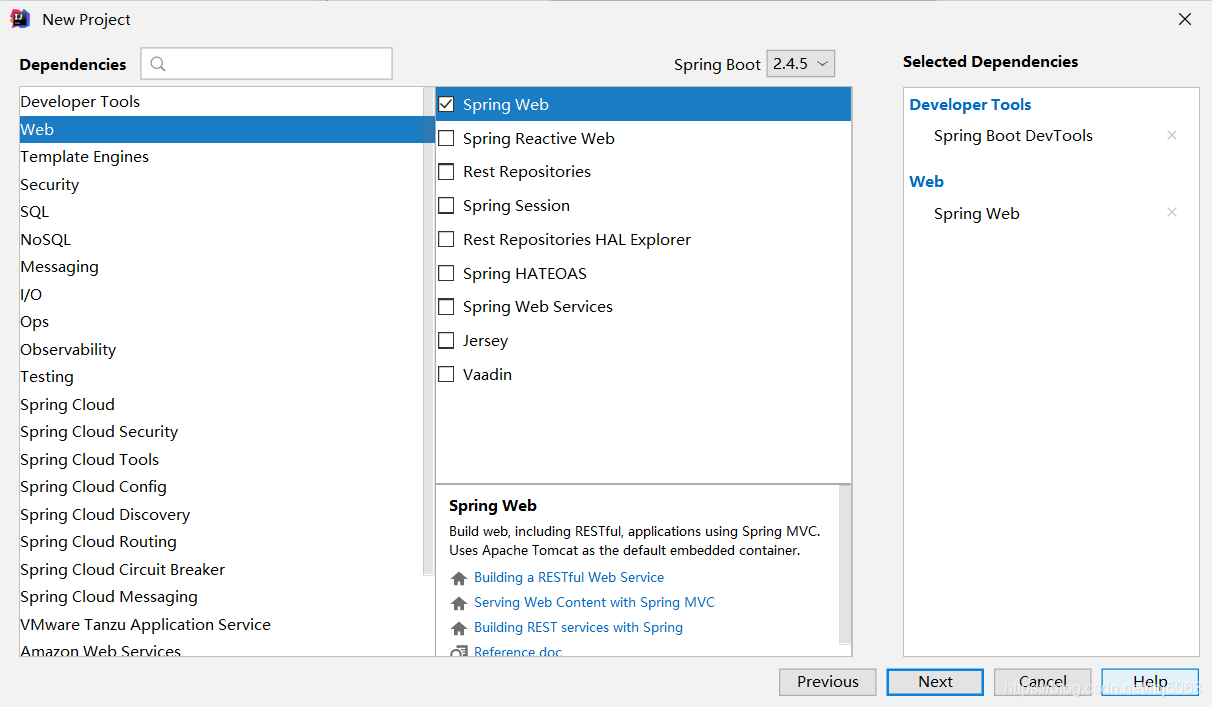This screenshot has height=707, width=1212.
Task: Click the Previous button
Action: [x=828, y=682]
